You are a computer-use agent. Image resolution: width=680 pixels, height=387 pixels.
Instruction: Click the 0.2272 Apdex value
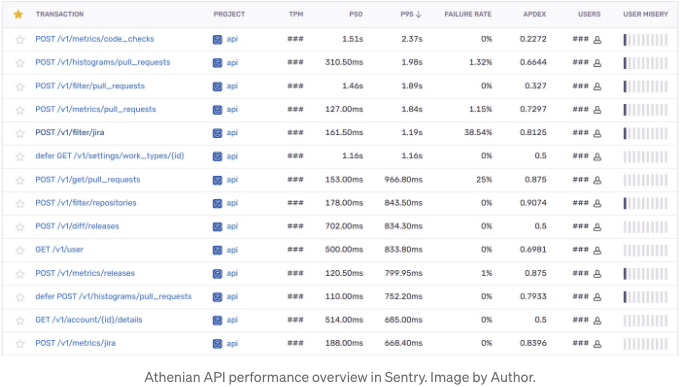click(533, 39)
